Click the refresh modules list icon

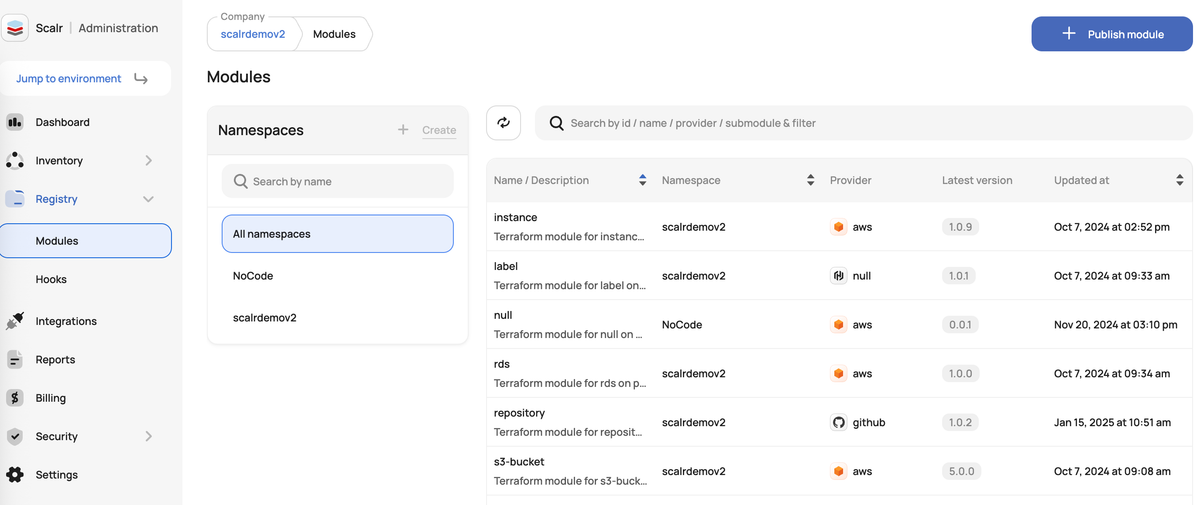[x=503, y=123]
